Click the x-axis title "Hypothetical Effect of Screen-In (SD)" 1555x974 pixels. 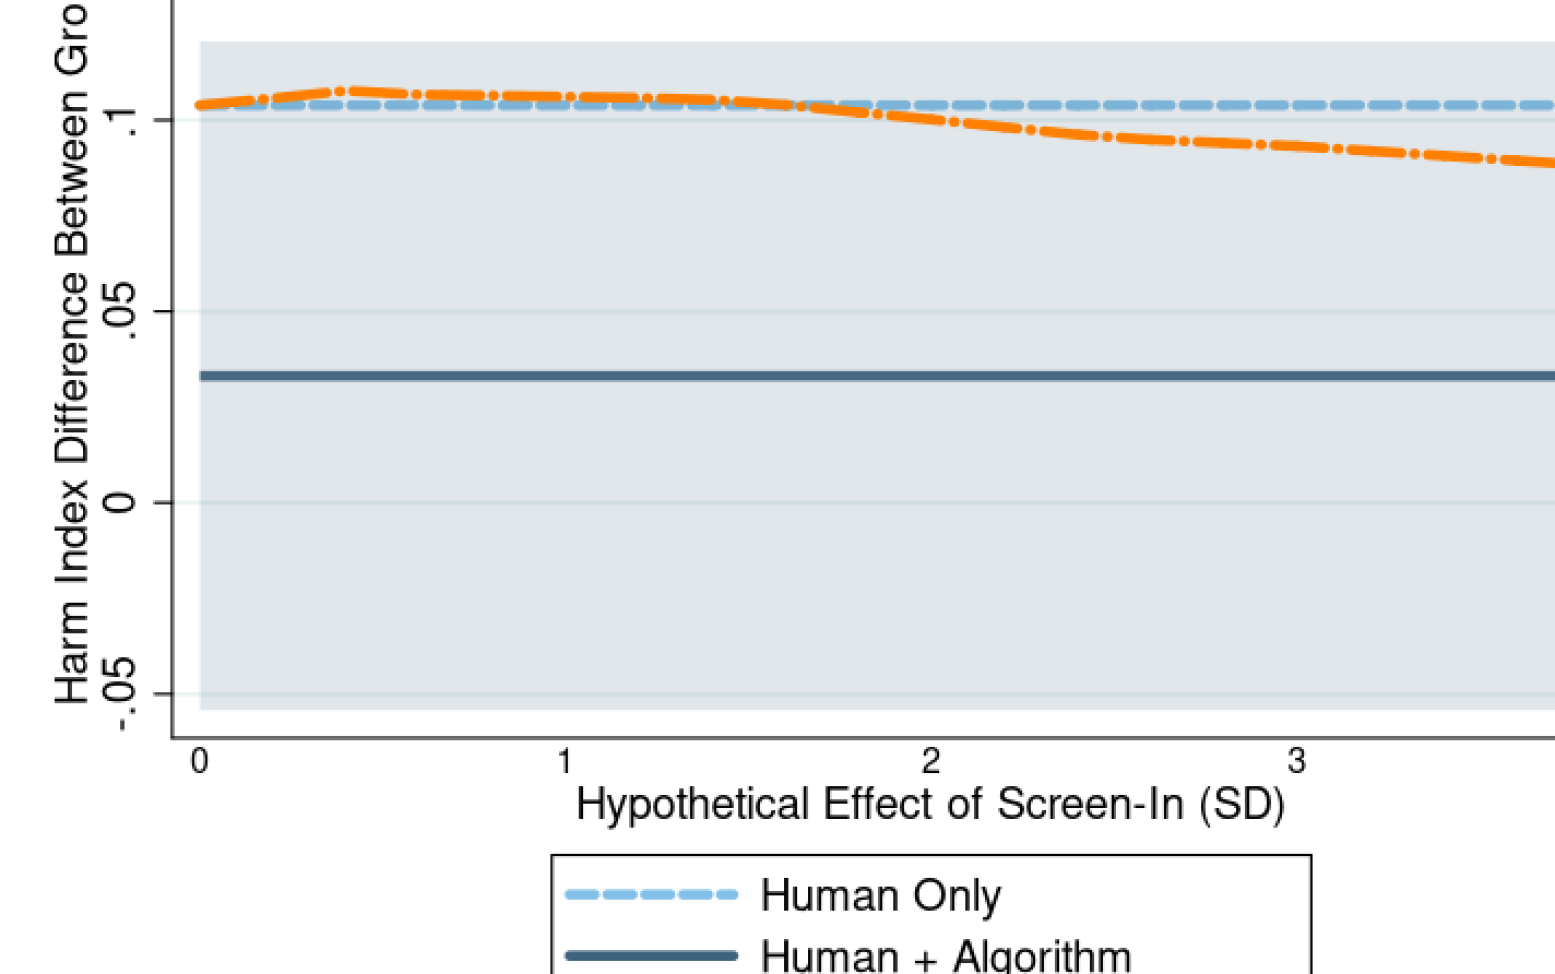(930, 804)
